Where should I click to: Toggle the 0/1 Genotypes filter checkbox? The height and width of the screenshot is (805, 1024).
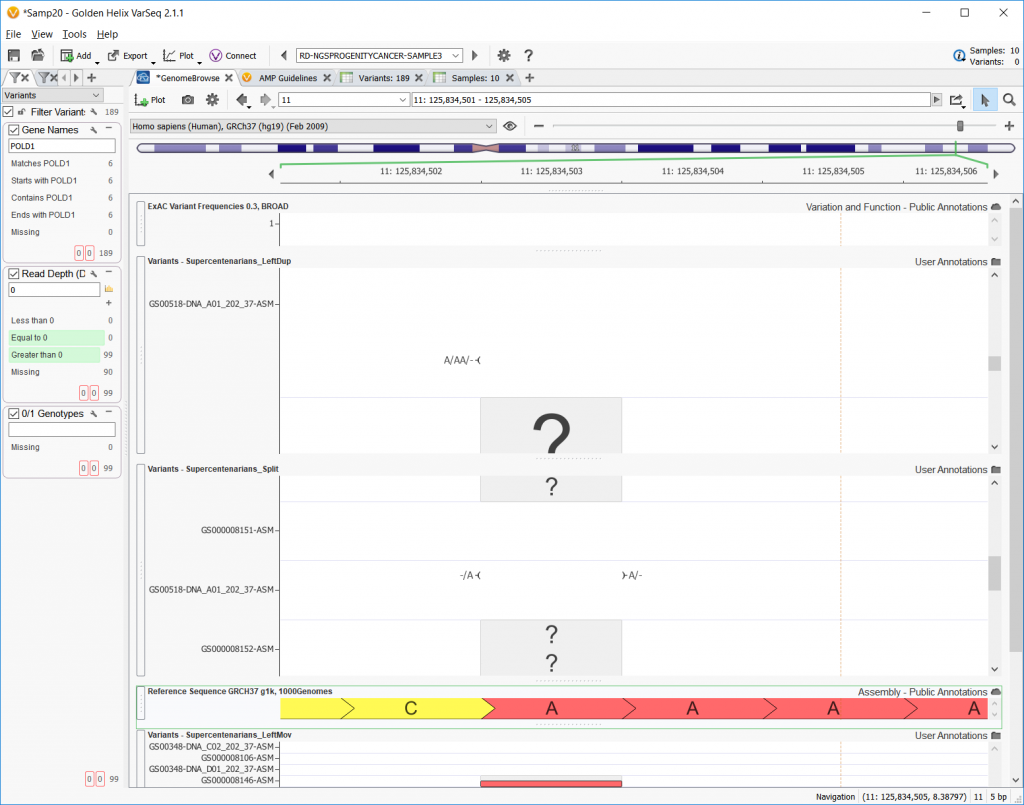(11, 413)
